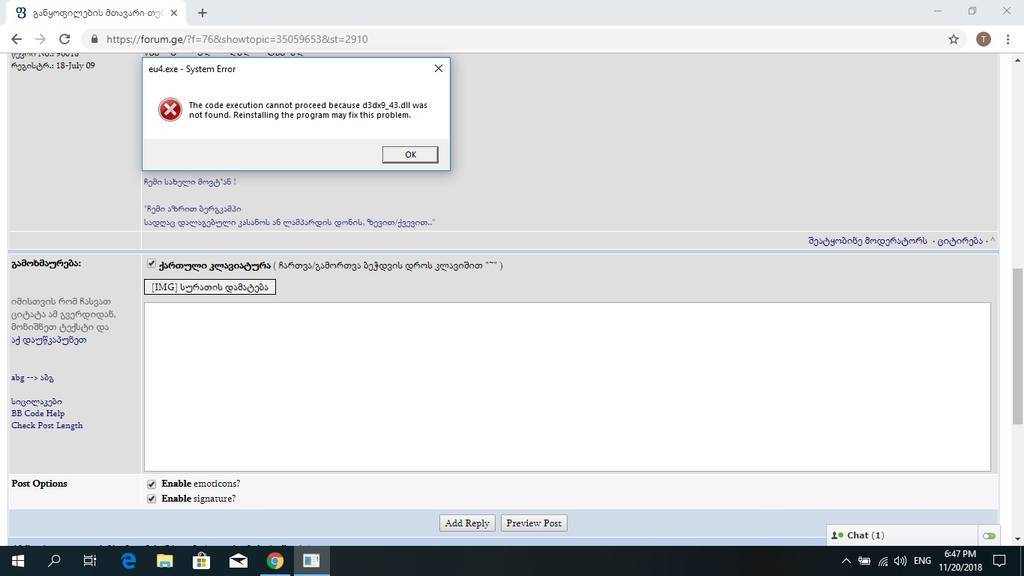The image size is (1024, 576).
Task: Reload the forum page
Action: [63, 39]
